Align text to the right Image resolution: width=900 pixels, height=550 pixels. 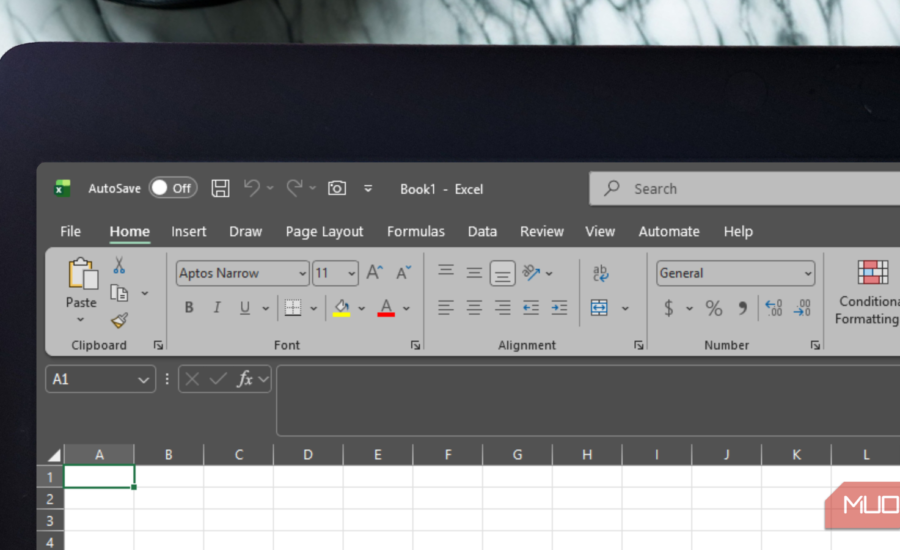pos(502,308)
